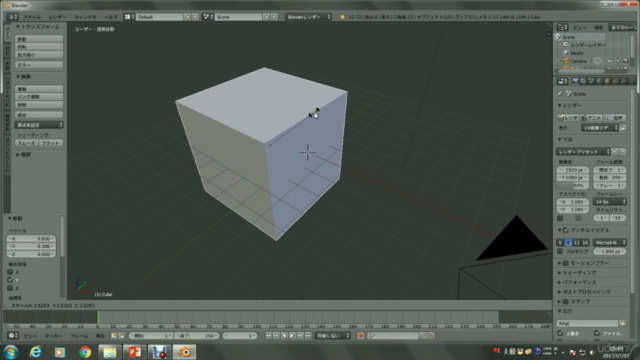Select anti-aliasing sample 16
The height and width of the screenshot is (360, 640).
(585, 242)
